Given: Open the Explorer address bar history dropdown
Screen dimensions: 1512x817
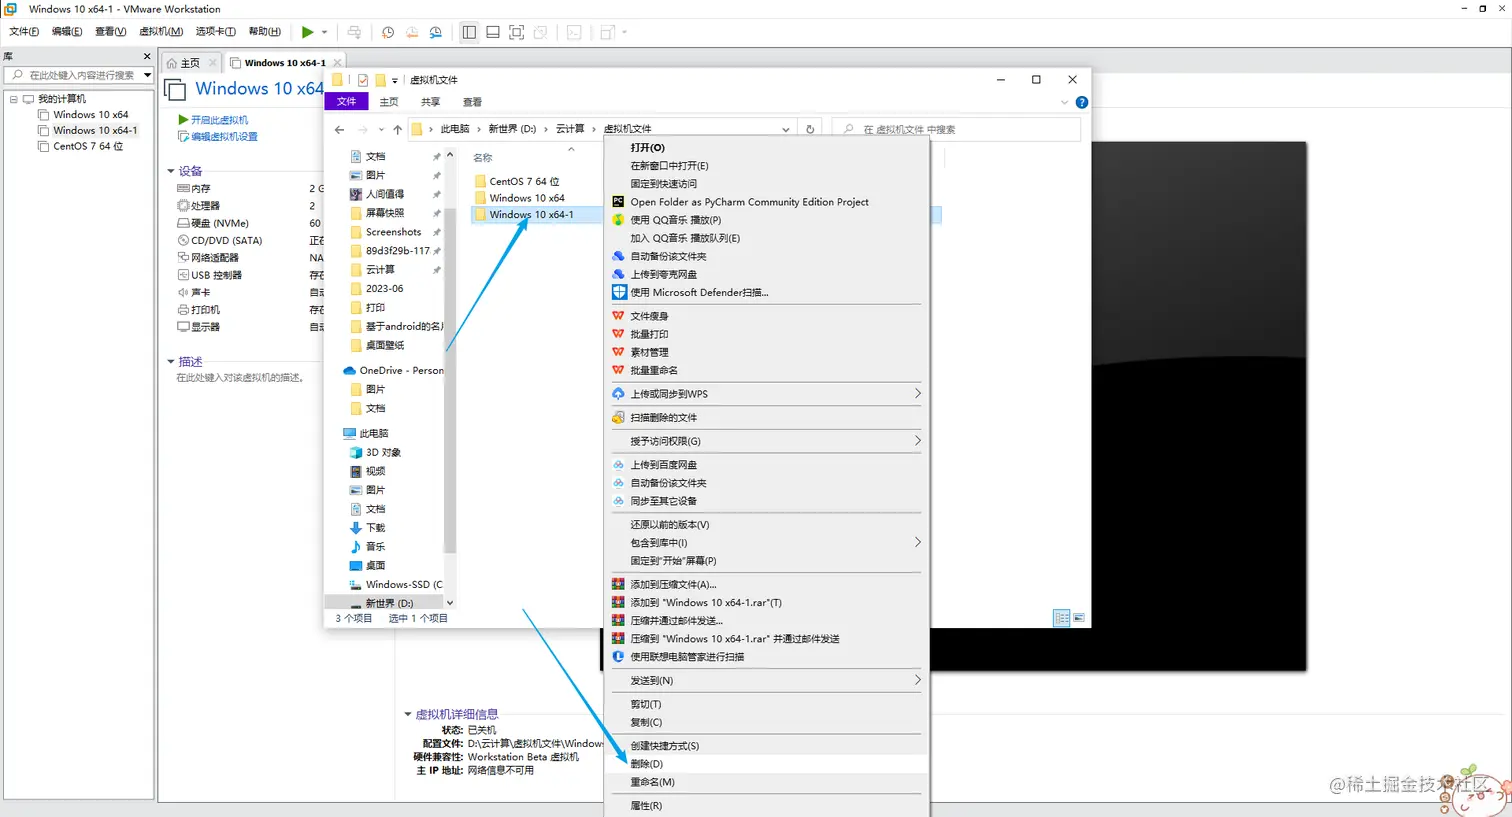Looking at the screenshot, I should pyautogui.click(x=786, y=129).
